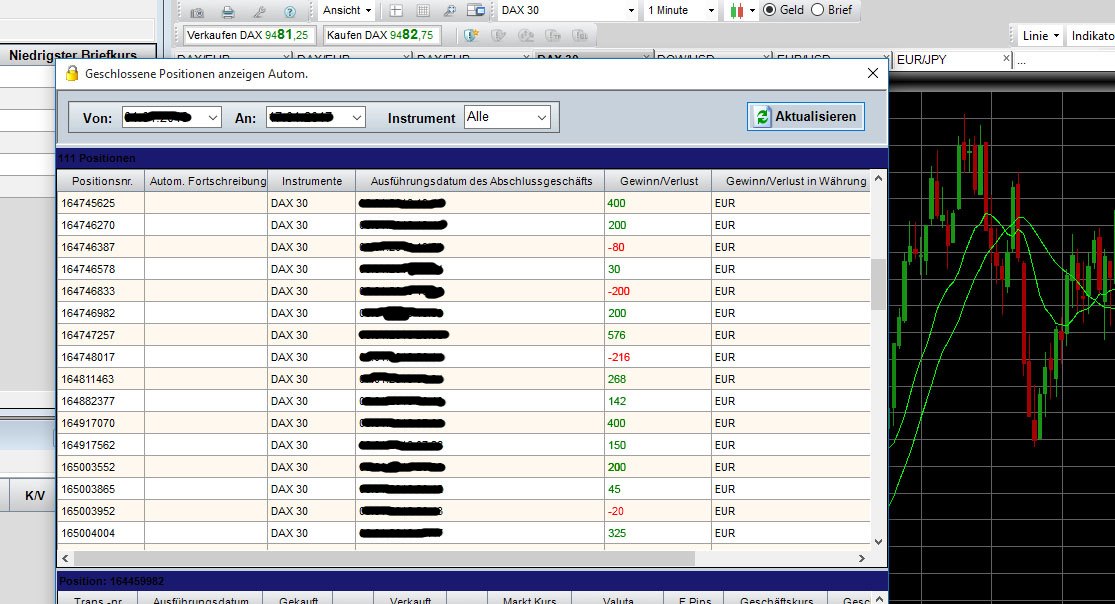
Task: Sort by Positionsnr. column header
Action: point(102,181)
